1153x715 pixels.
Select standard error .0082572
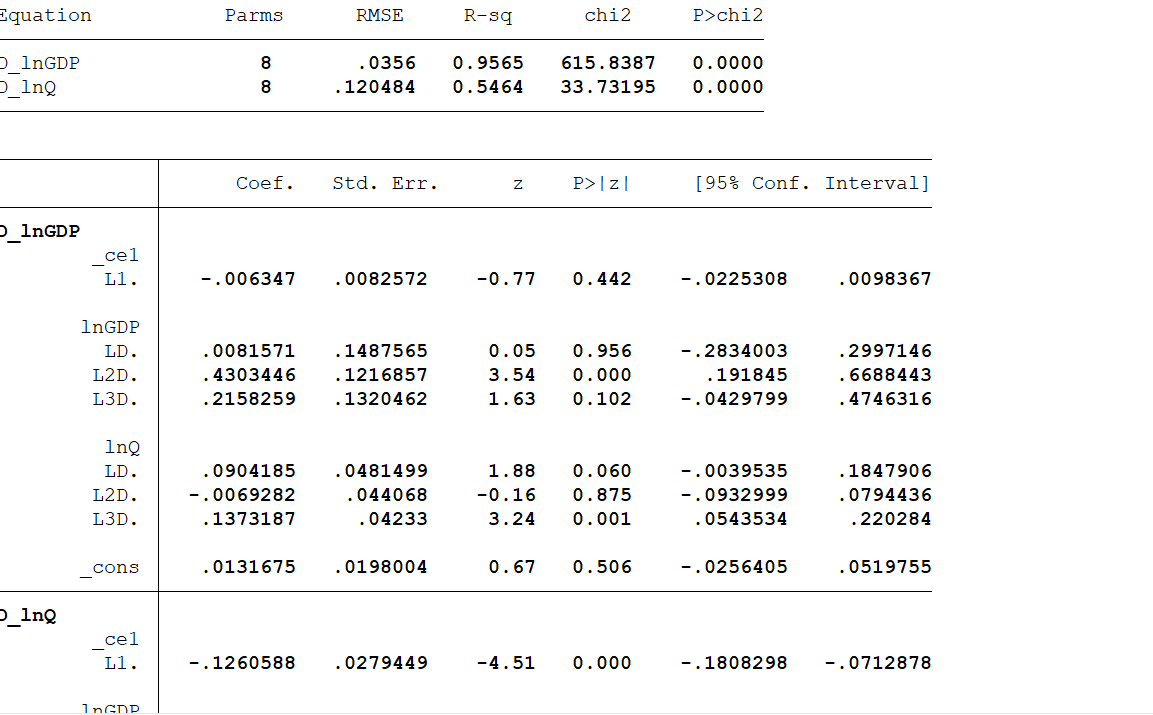click(380, 279)
